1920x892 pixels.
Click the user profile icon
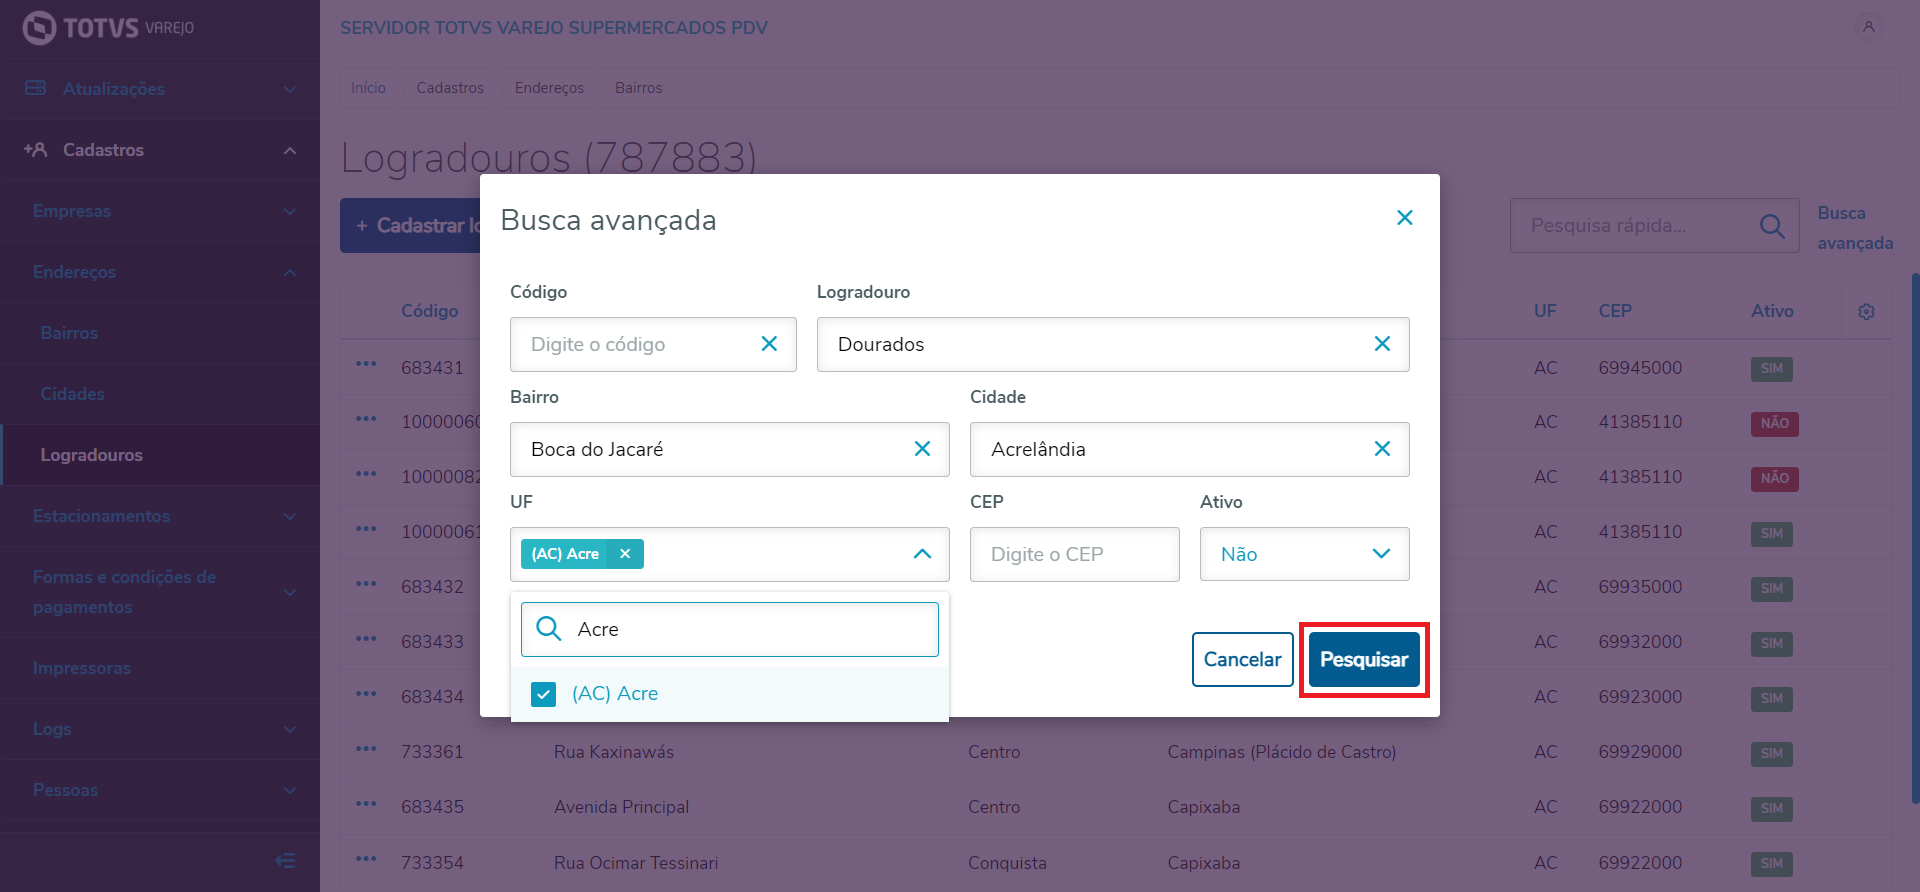(1868, 27)
